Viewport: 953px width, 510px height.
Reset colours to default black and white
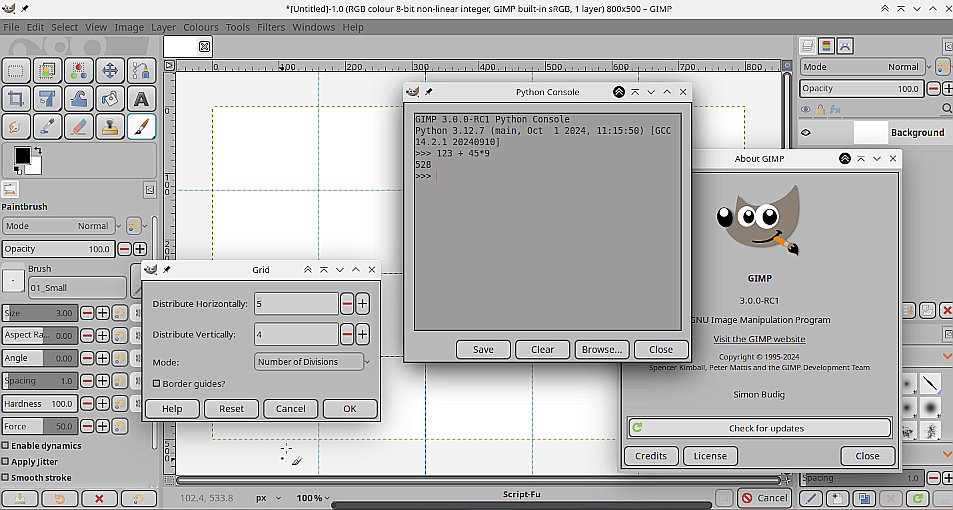(18, 171)
